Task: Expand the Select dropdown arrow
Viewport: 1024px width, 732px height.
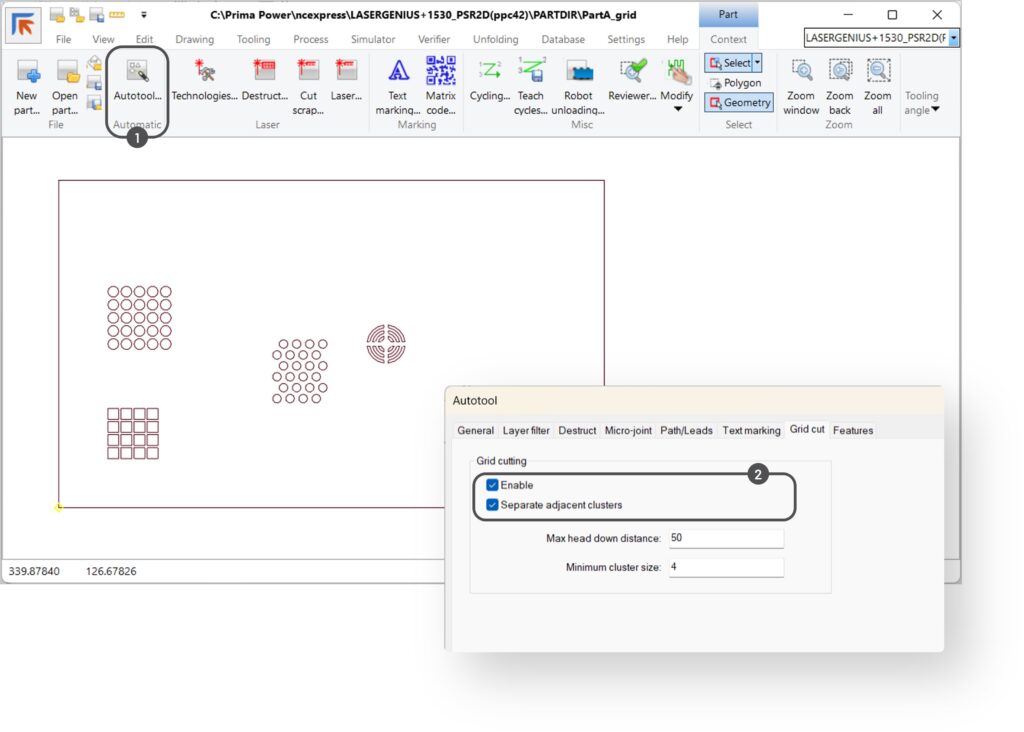Action: [757, 63]
